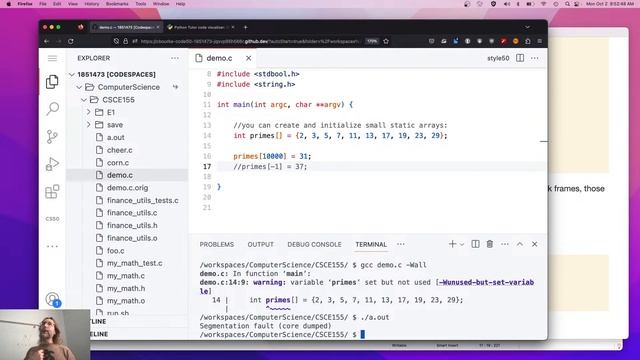The height and width of the screenshot is (360, 640).
Task: Open demo.c.orig file
Action: 127,188
